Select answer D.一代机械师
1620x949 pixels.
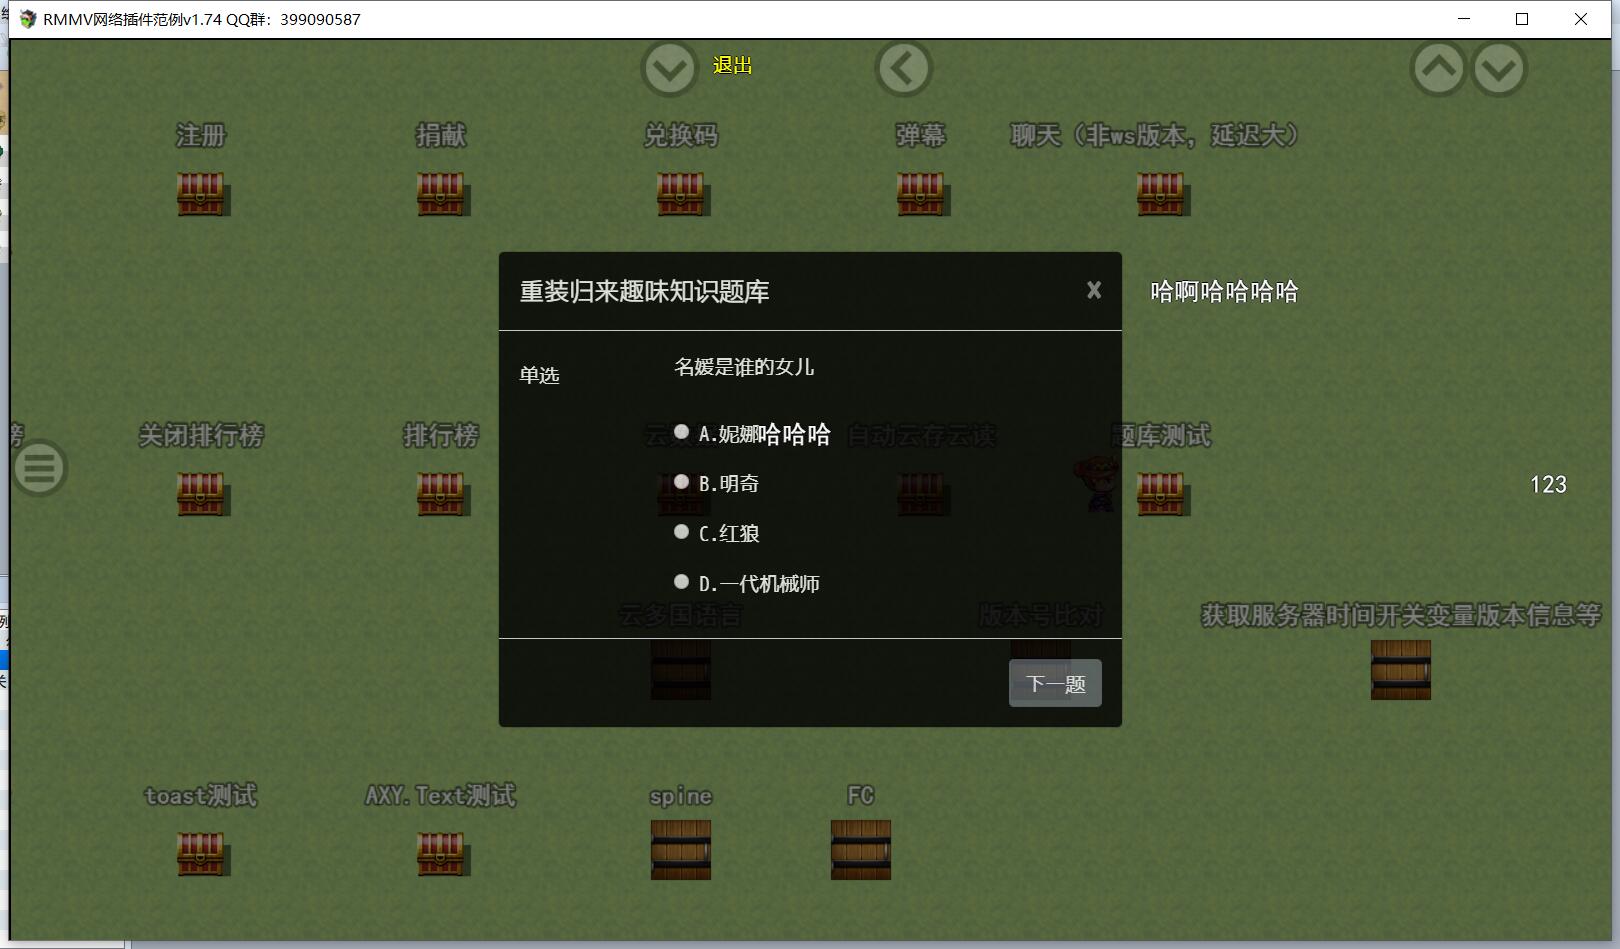(682, 582)
